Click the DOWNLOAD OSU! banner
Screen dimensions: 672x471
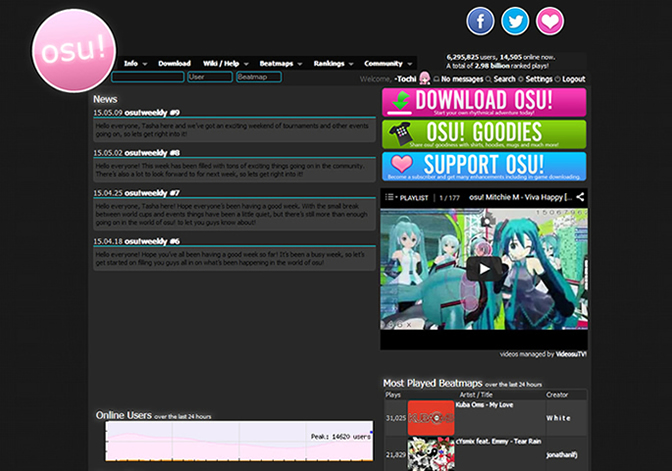pyautogui.click(x=484, y=102)
